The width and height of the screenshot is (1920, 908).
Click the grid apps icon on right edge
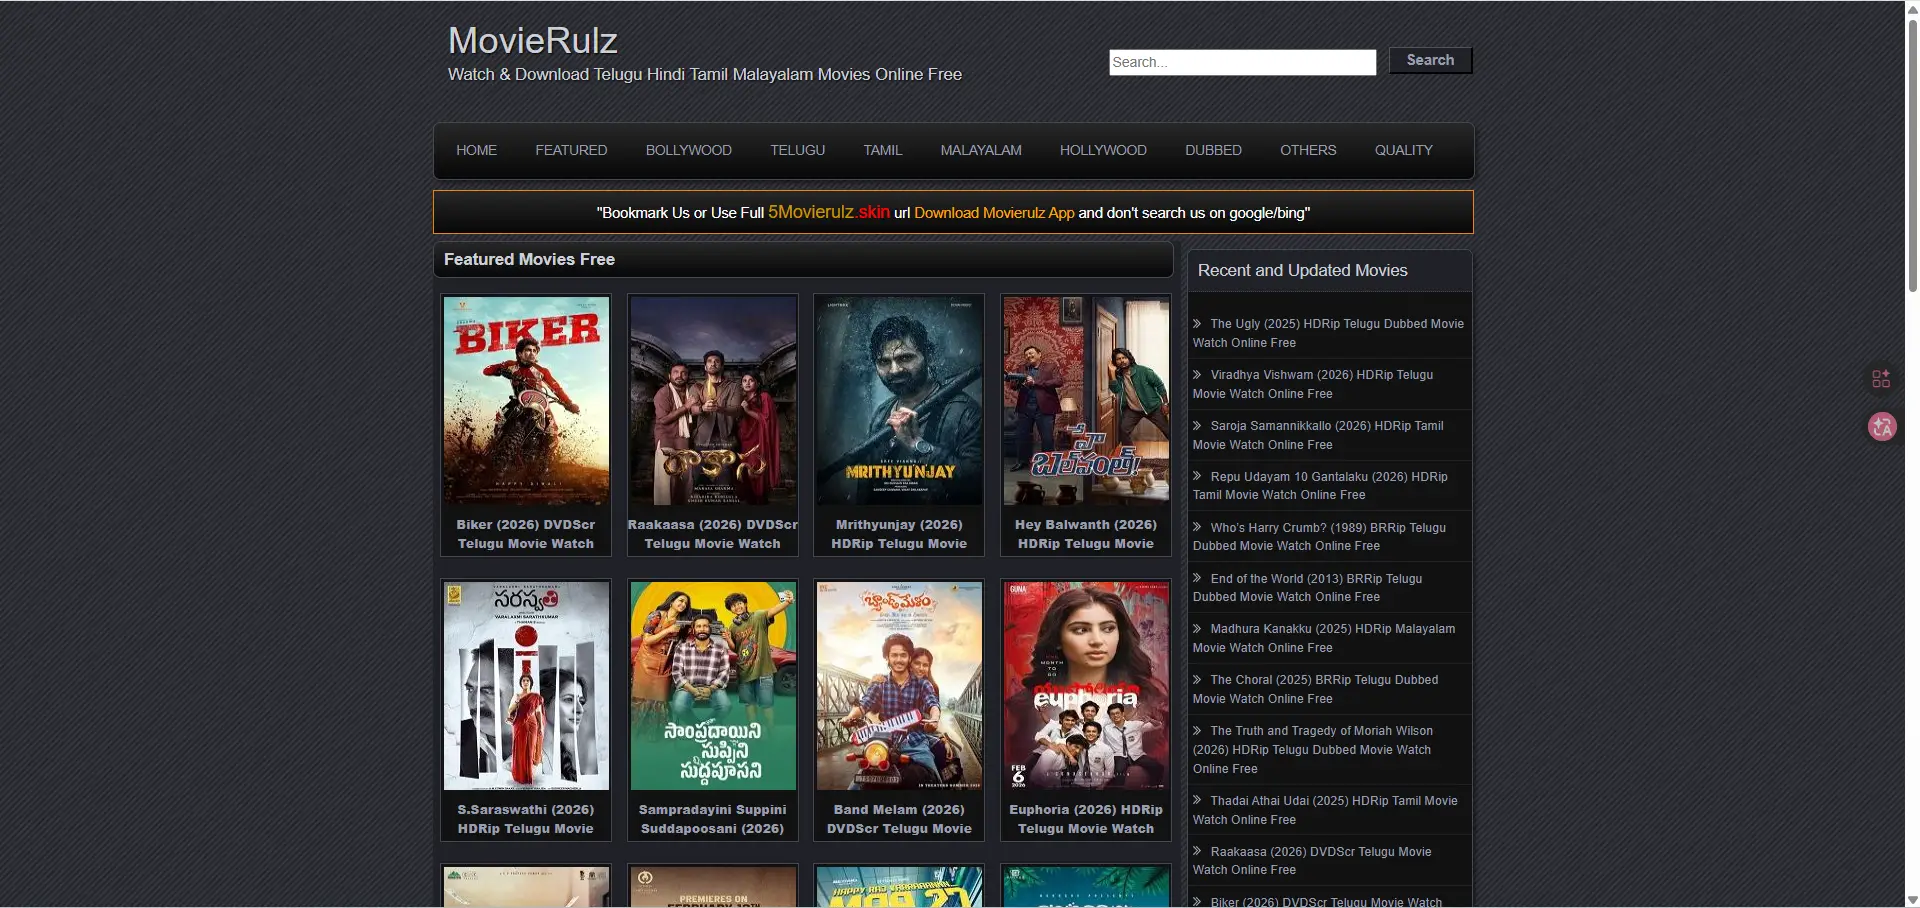1881,379
